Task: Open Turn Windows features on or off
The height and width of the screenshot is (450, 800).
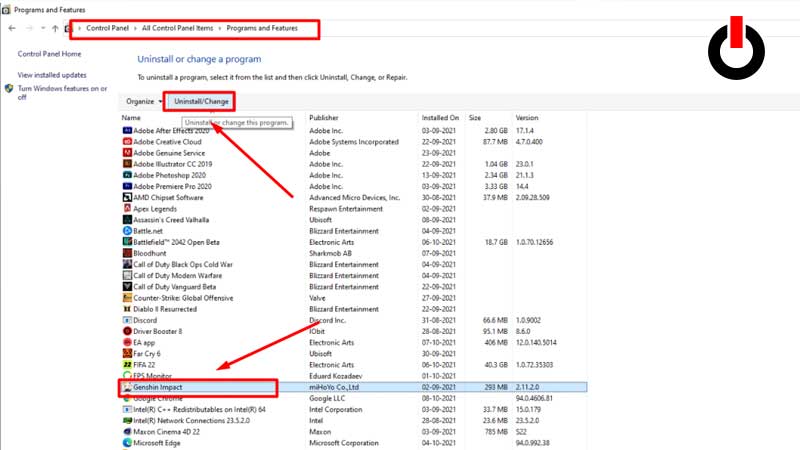Action: click(62, 92)
